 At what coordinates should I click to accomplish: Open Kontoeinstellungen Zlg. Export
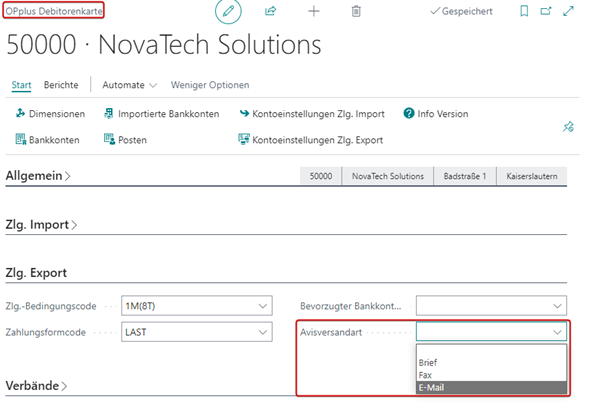pyautogui.click(x=311, y=140)
